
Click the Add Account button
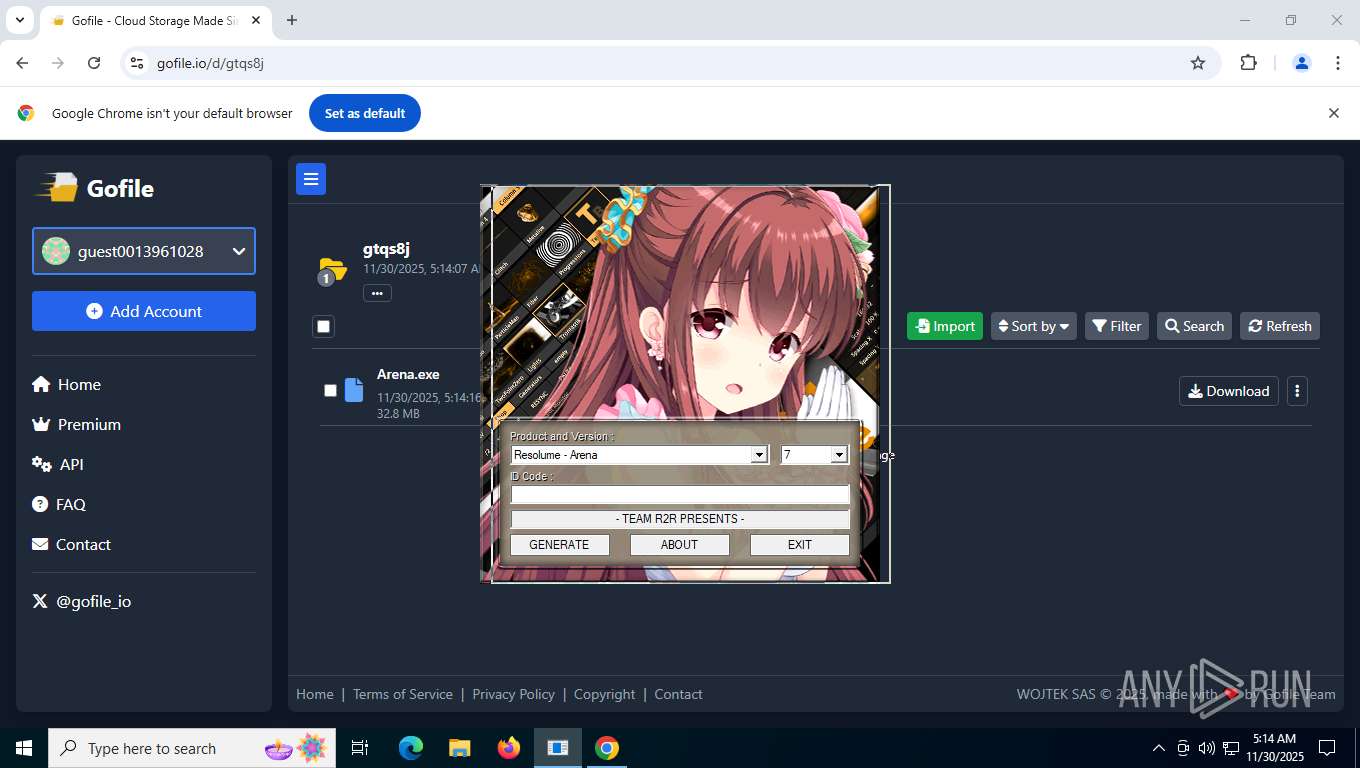[144, 311]
